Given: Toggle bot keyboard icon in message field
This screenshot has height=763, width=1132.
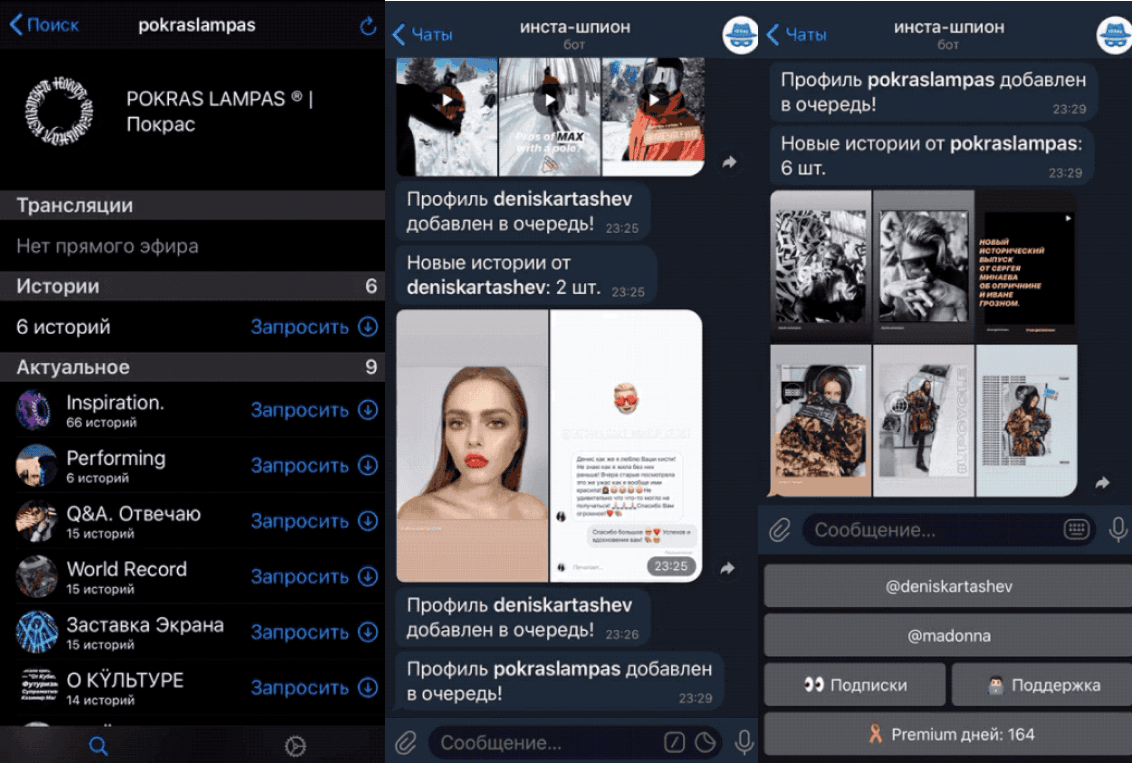Looking at the screenshot, I should click(x=1077, y=529).
